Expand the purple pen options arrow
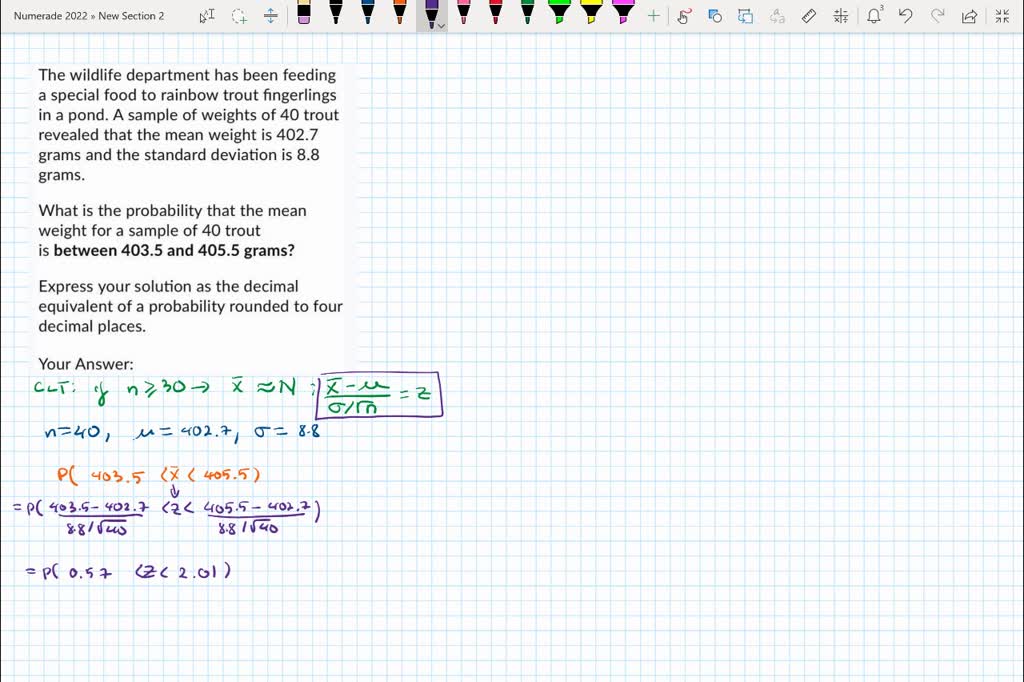 441,27
